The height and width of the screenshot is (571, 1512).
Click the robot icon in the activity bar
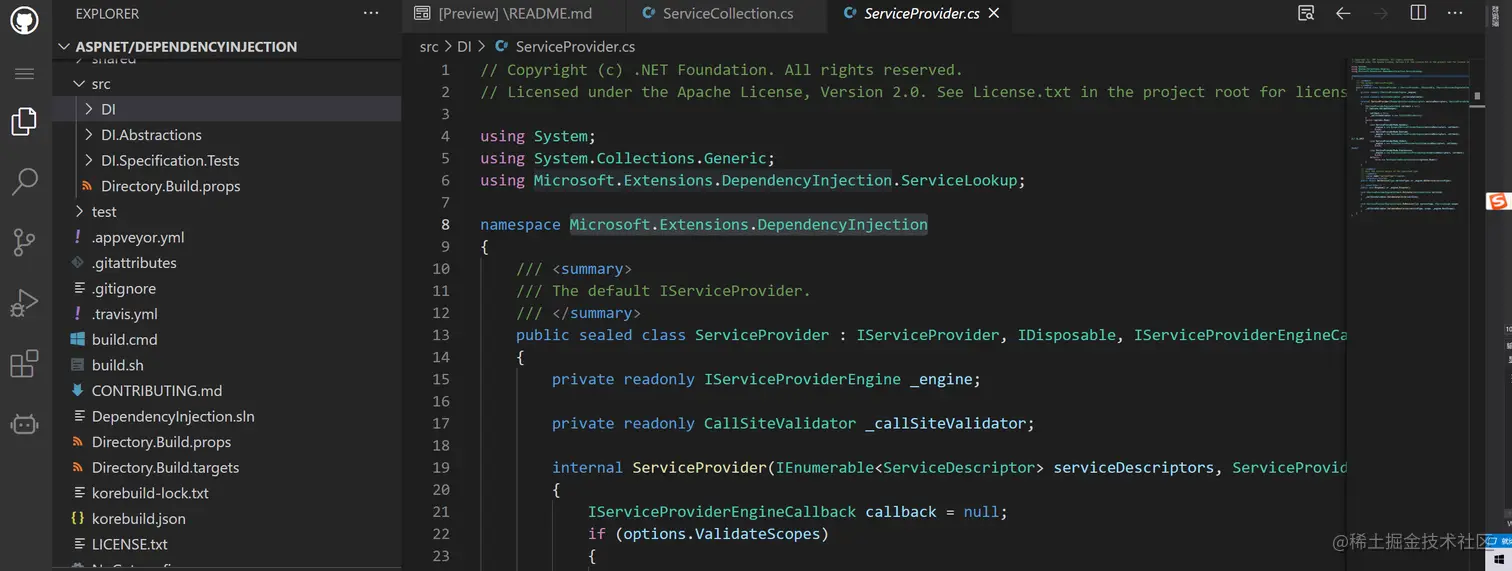(24, 424)
